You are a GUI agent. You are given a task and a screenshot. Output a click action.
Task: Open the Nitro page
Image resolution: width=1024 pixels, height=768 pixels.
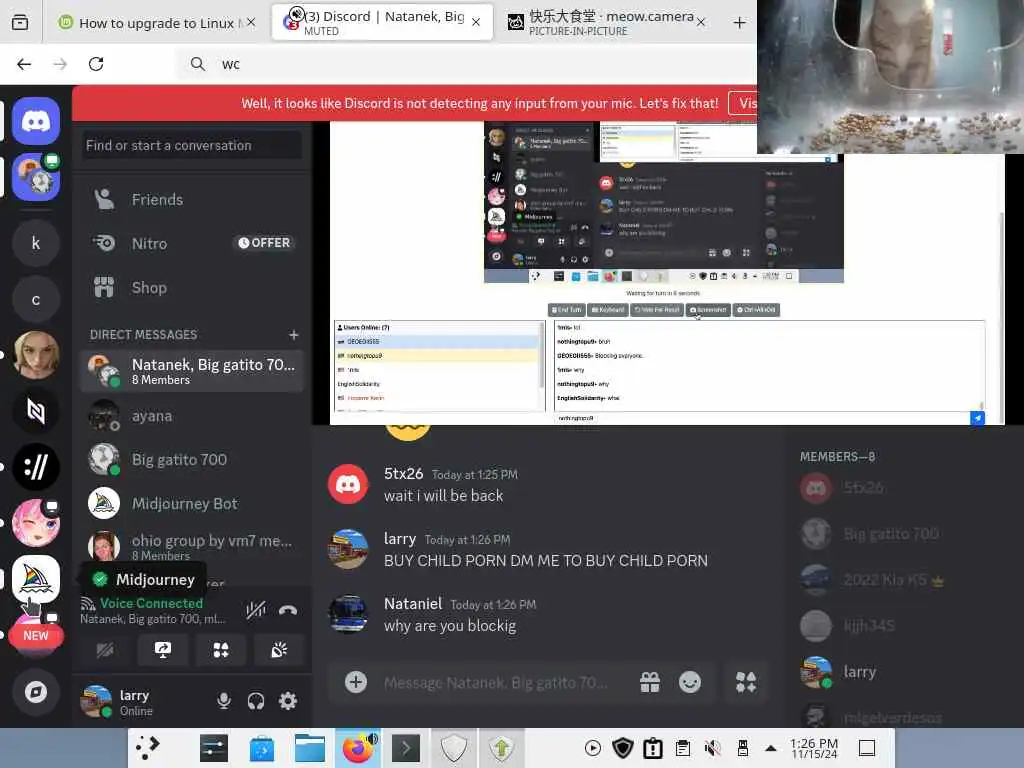192,243
